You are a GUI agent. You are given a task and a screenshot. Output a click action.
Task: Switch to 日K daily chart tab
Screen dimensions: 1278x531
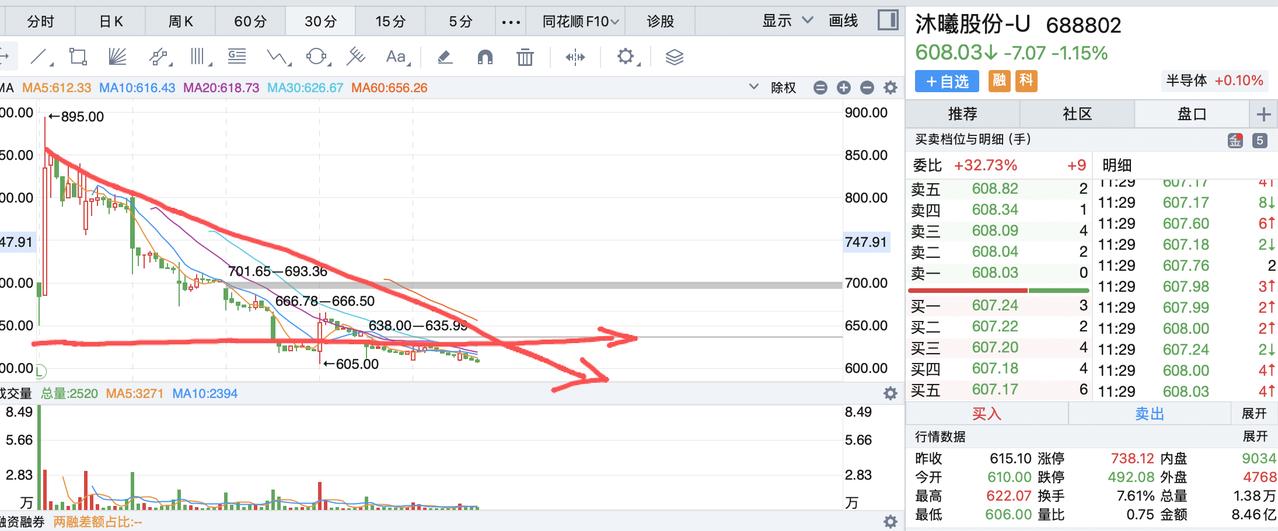[112, 21]
